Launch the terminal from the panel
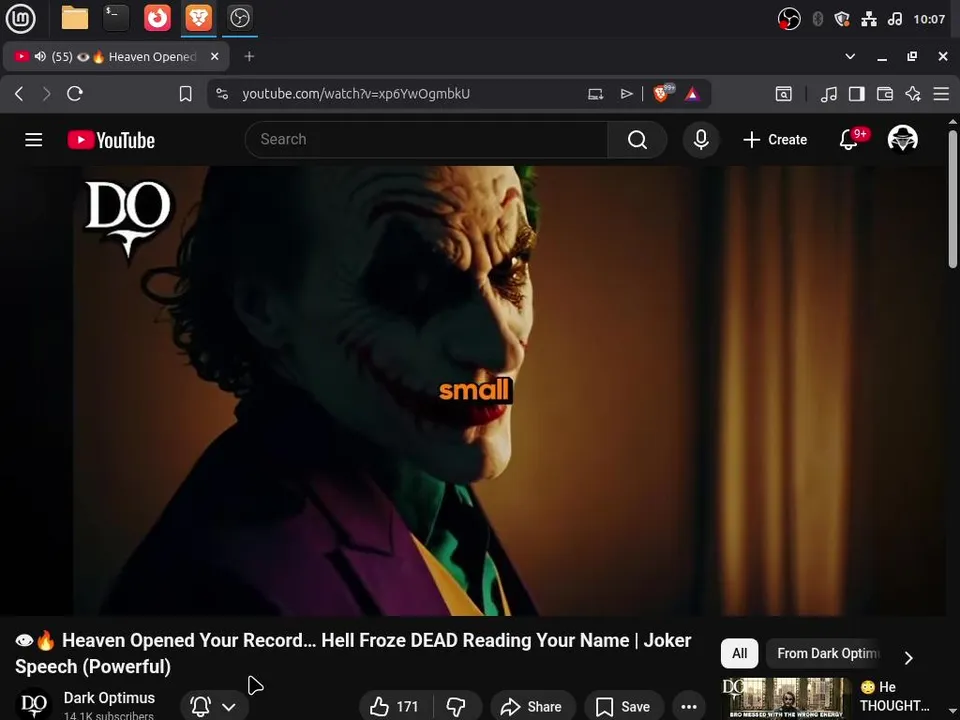960x720 pixels. click(x=116, y=18)
